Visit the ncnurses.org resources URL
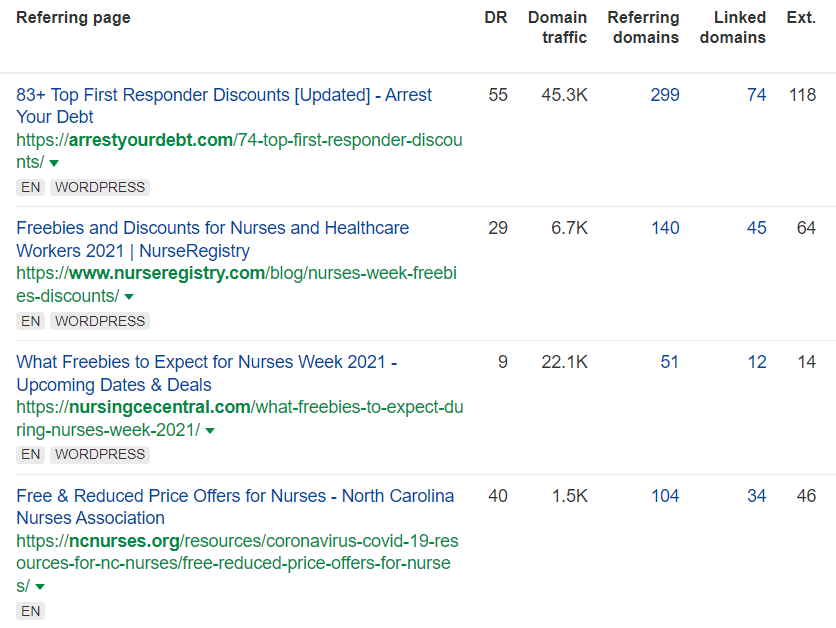 pyautogui.click(x=237, y=541)
